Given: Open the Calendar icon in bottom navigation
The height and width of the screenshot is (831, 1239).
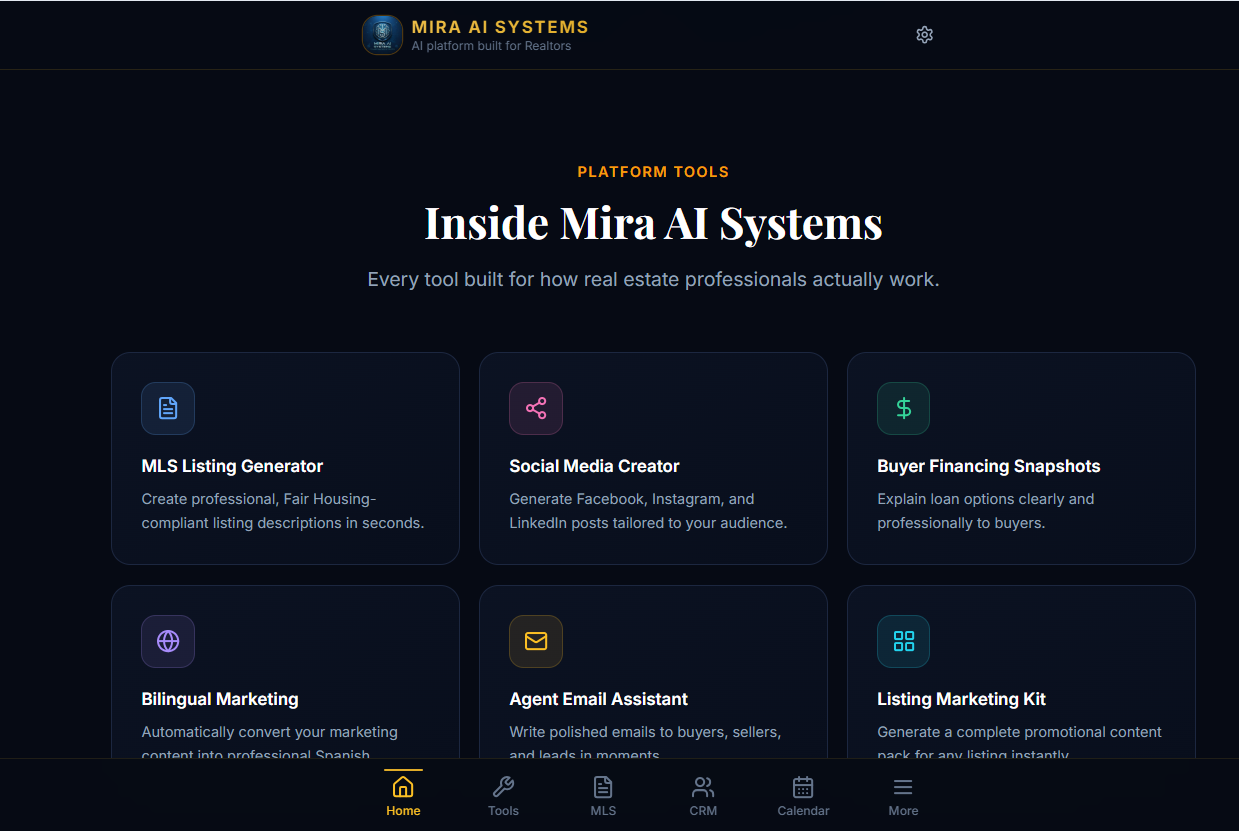Looking at the screenshot, I should click(803, 787).
